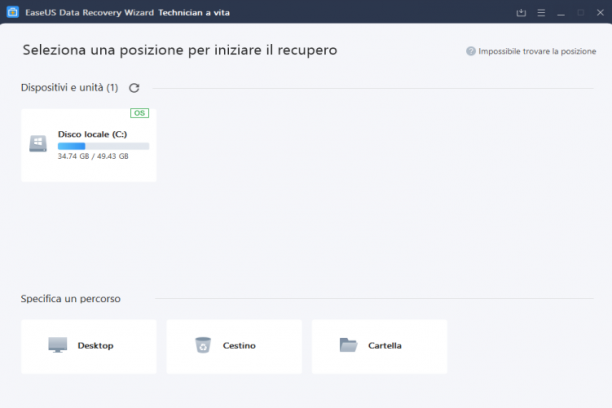Click the Windows drive icon for C:
This screenshot has width=612, height=408.
38,144
